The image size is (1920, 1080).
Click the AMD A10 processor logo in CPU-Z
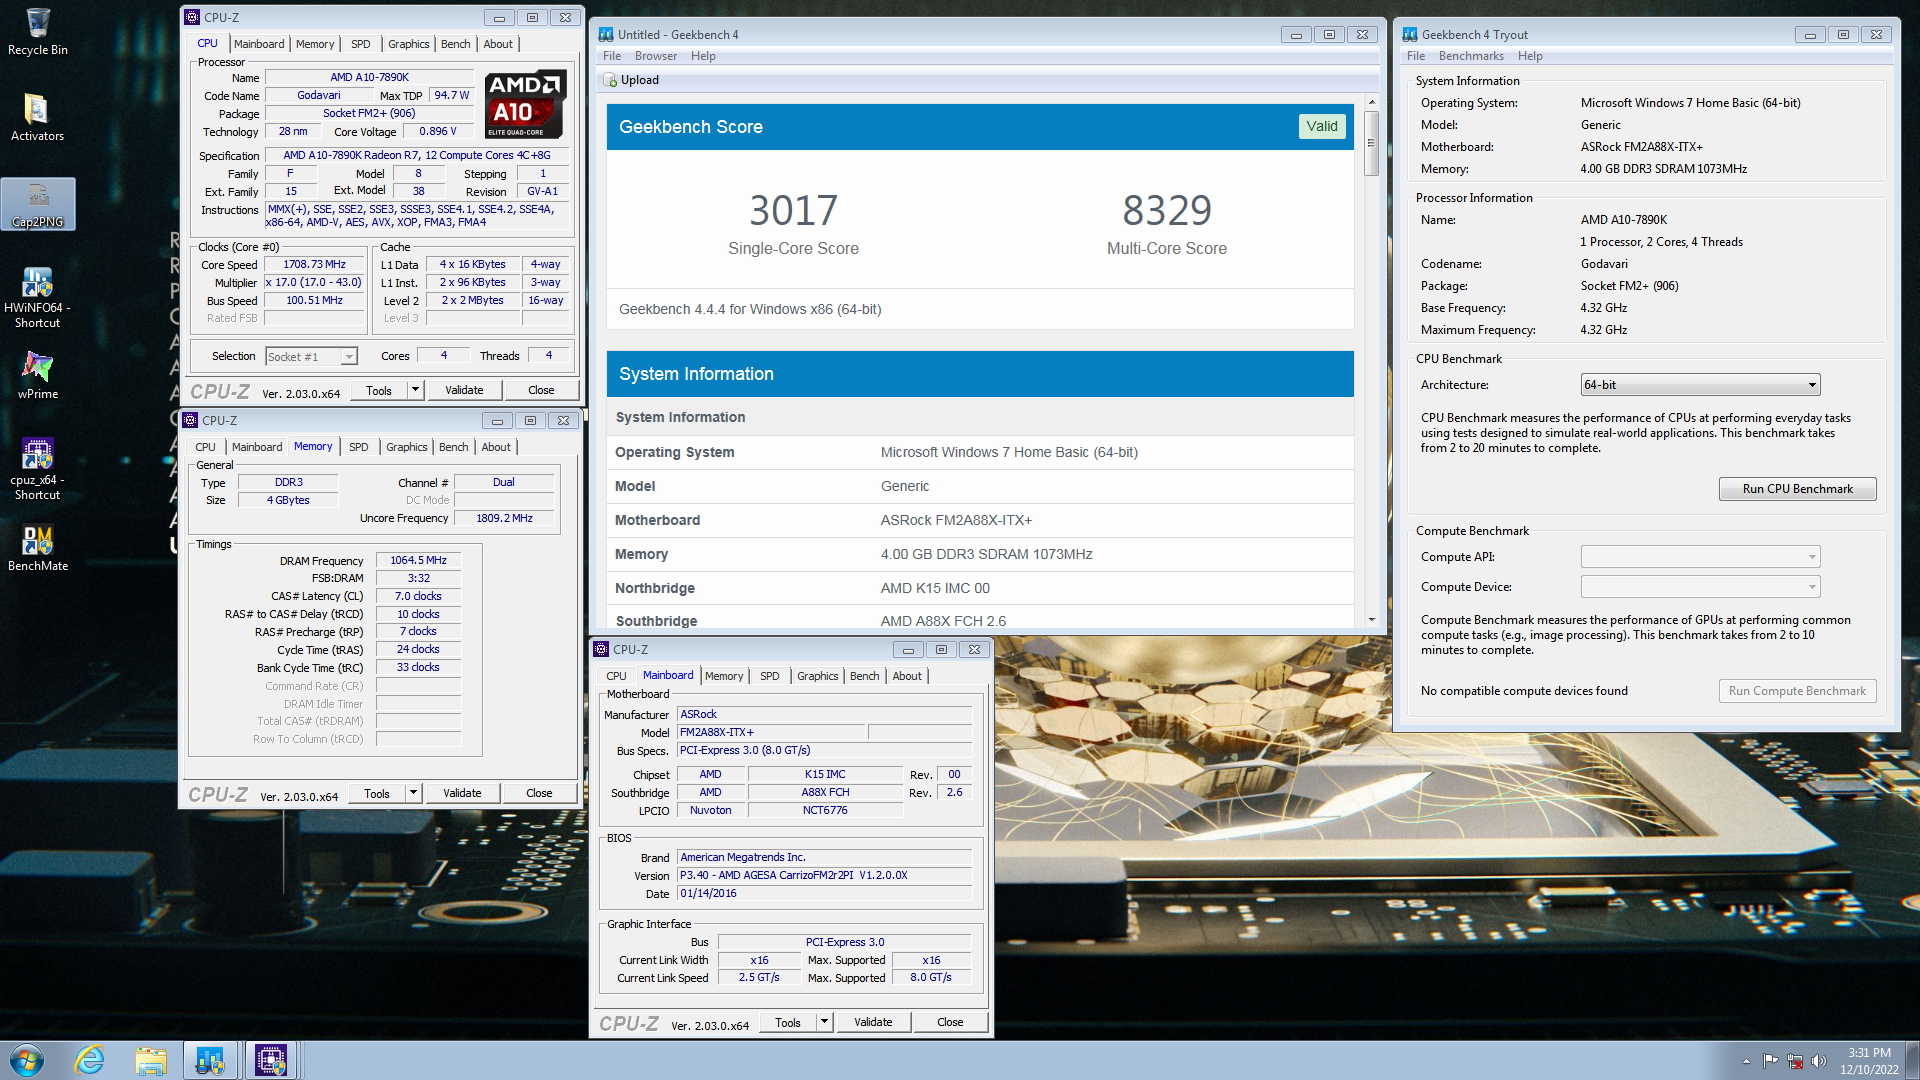(526, 104)
